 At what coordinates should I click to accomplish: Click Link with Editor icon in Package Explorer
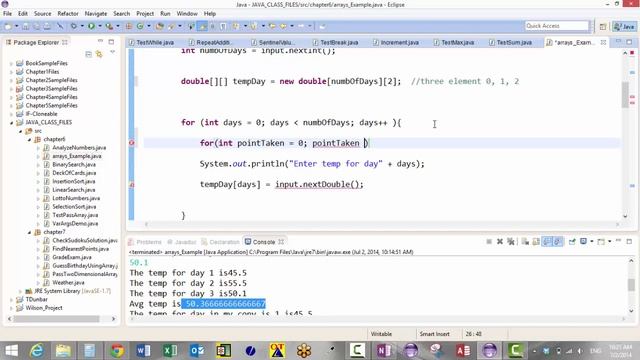coord(99,54)
